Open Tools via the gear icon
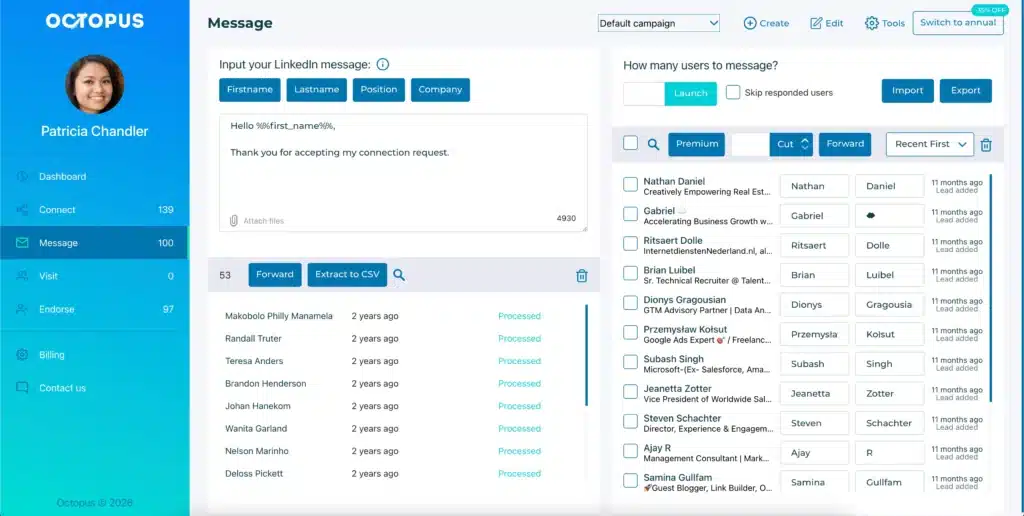Image resolution: width=1024 pixels, height=516 pixels. (872, 23)
